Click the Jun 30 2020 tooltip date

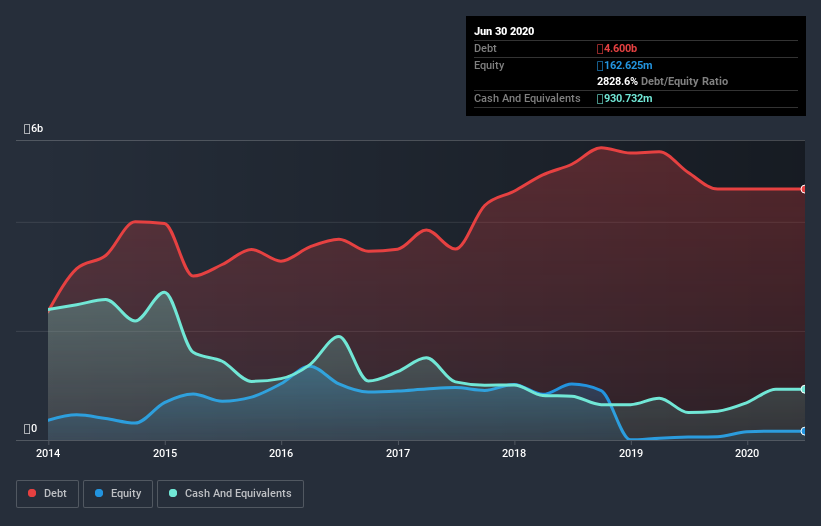pyautogui.click(x=504, y=31)
